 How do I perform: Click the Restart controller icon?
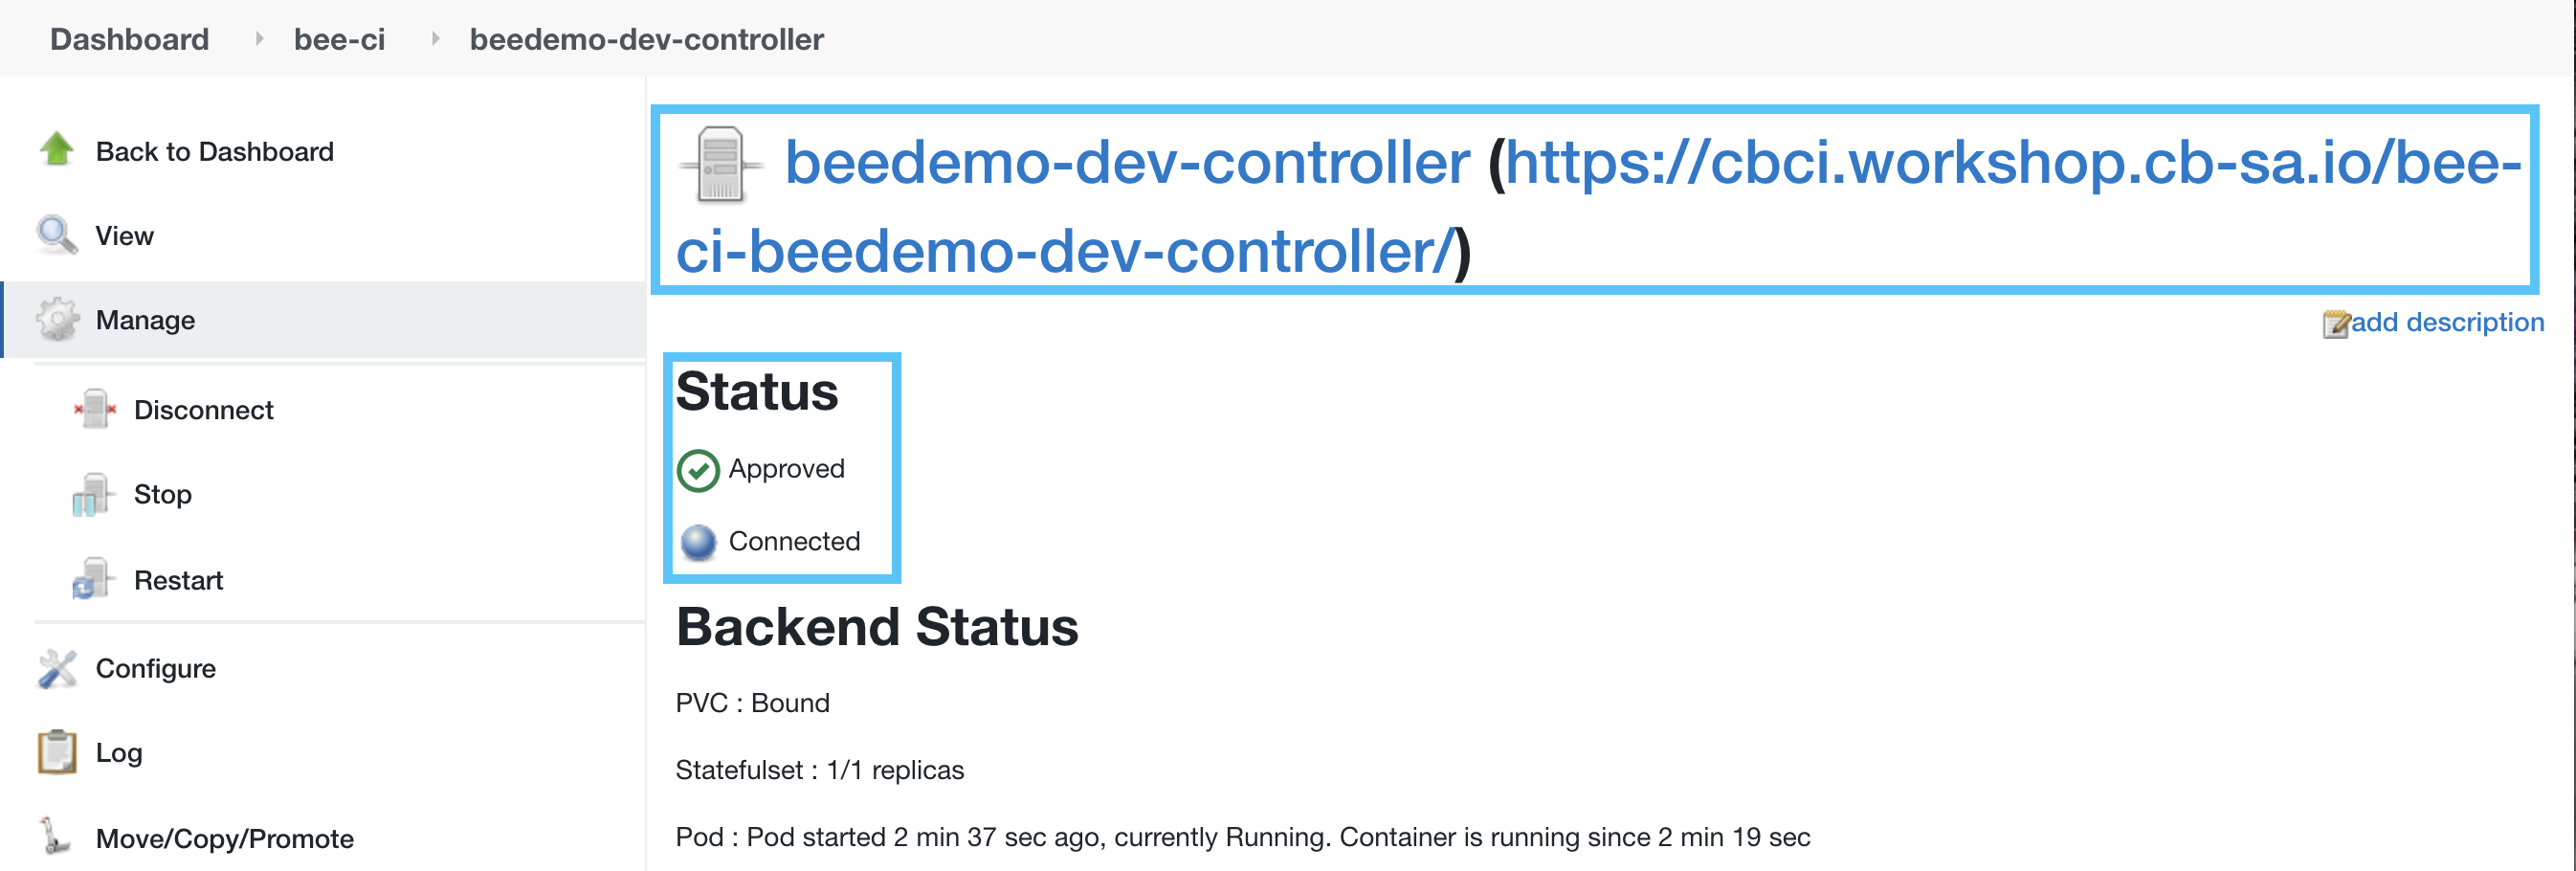94,578
